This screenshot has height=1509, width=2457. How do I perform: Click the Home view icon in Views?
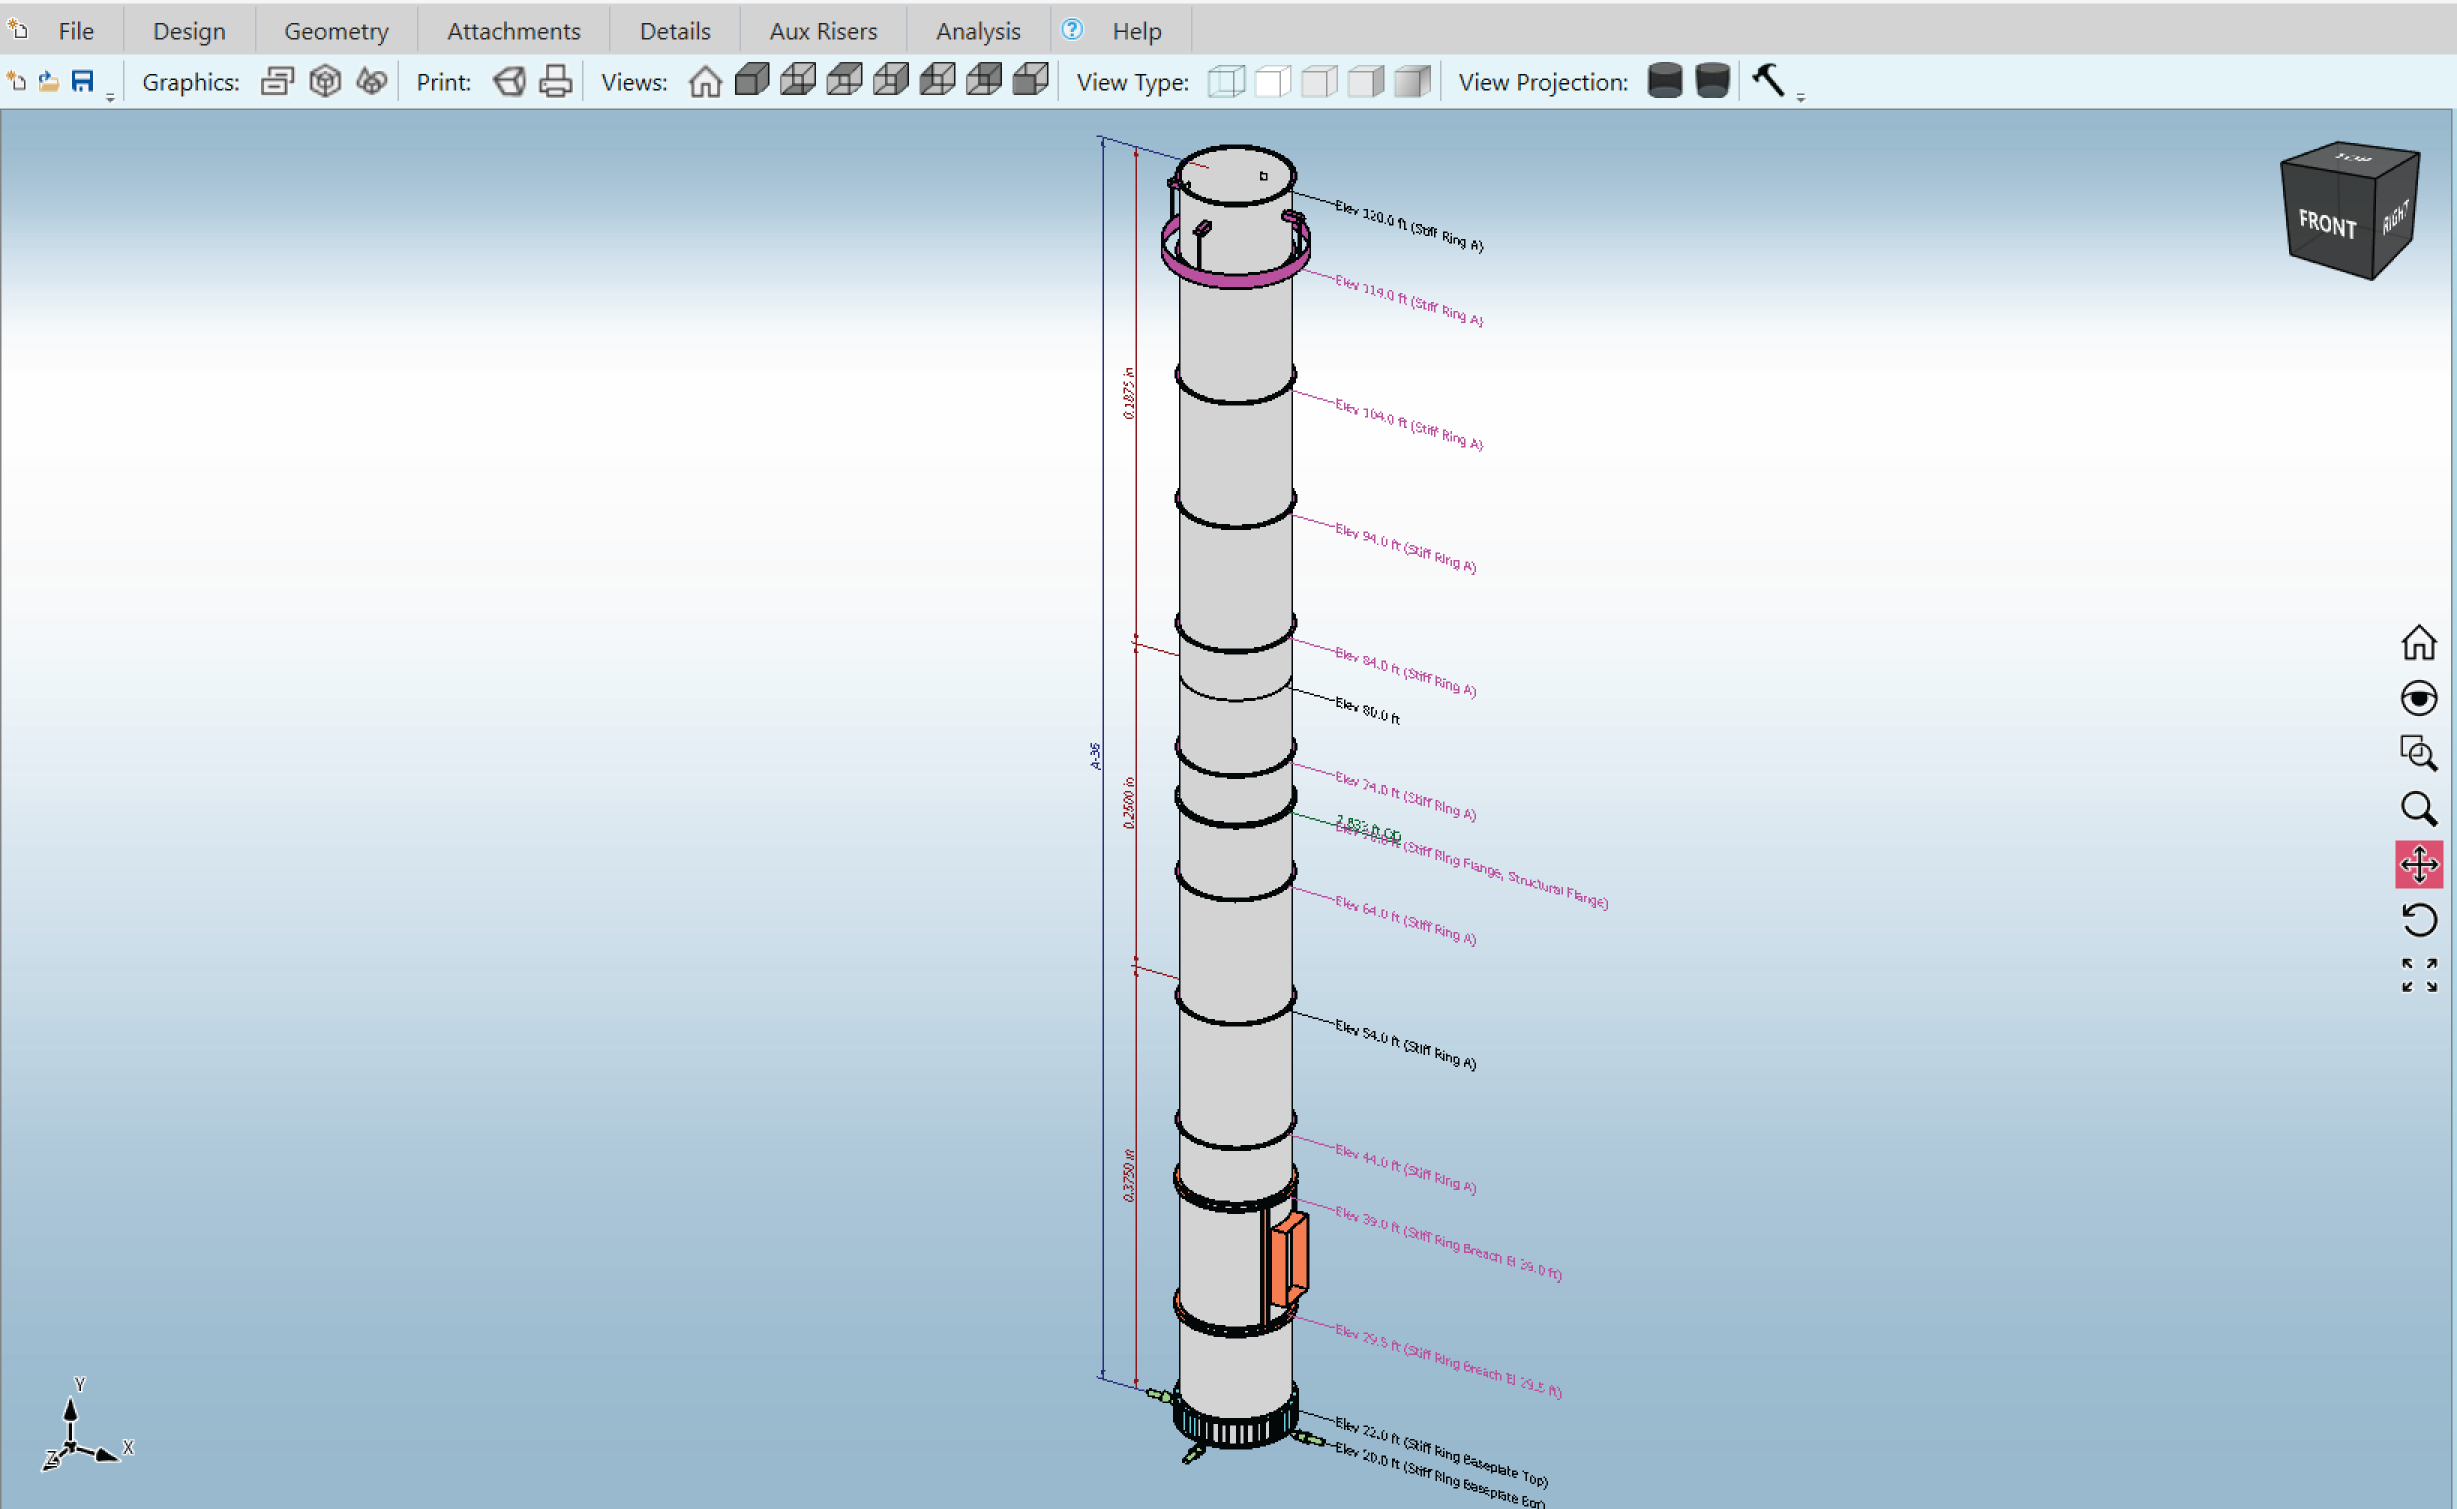(x=705, y=81)
